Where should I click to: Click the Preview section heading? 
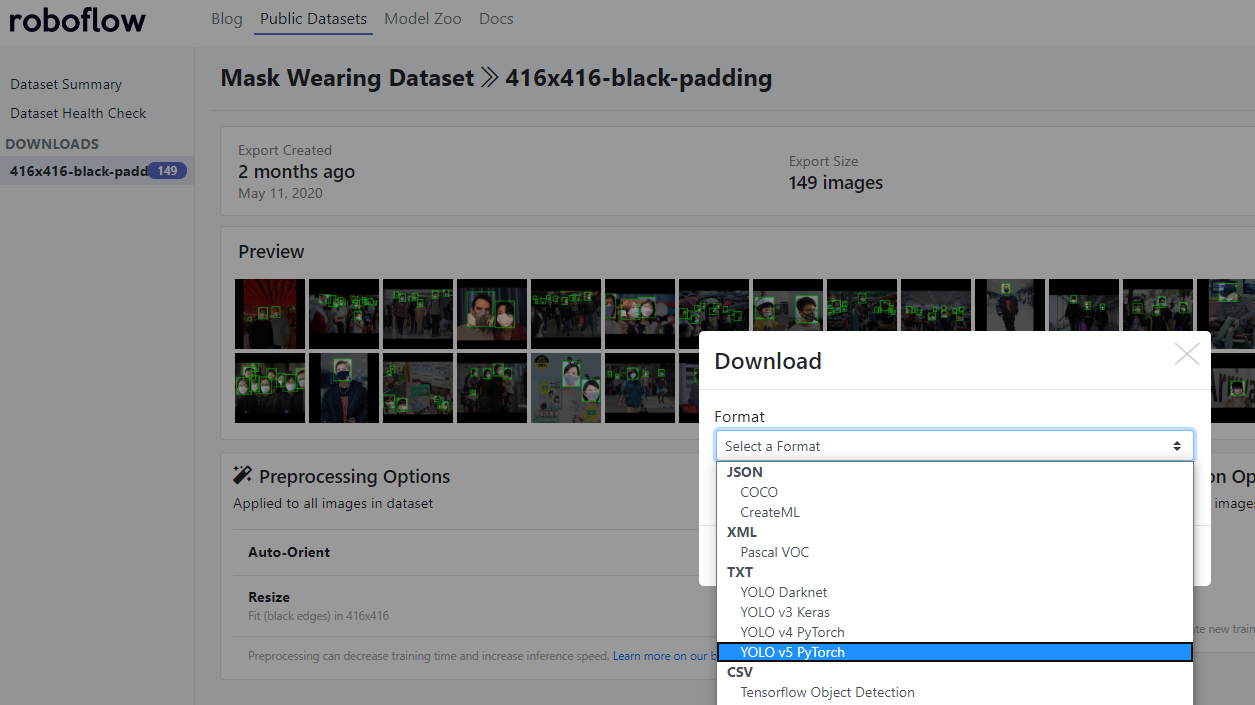click(271, 252)
